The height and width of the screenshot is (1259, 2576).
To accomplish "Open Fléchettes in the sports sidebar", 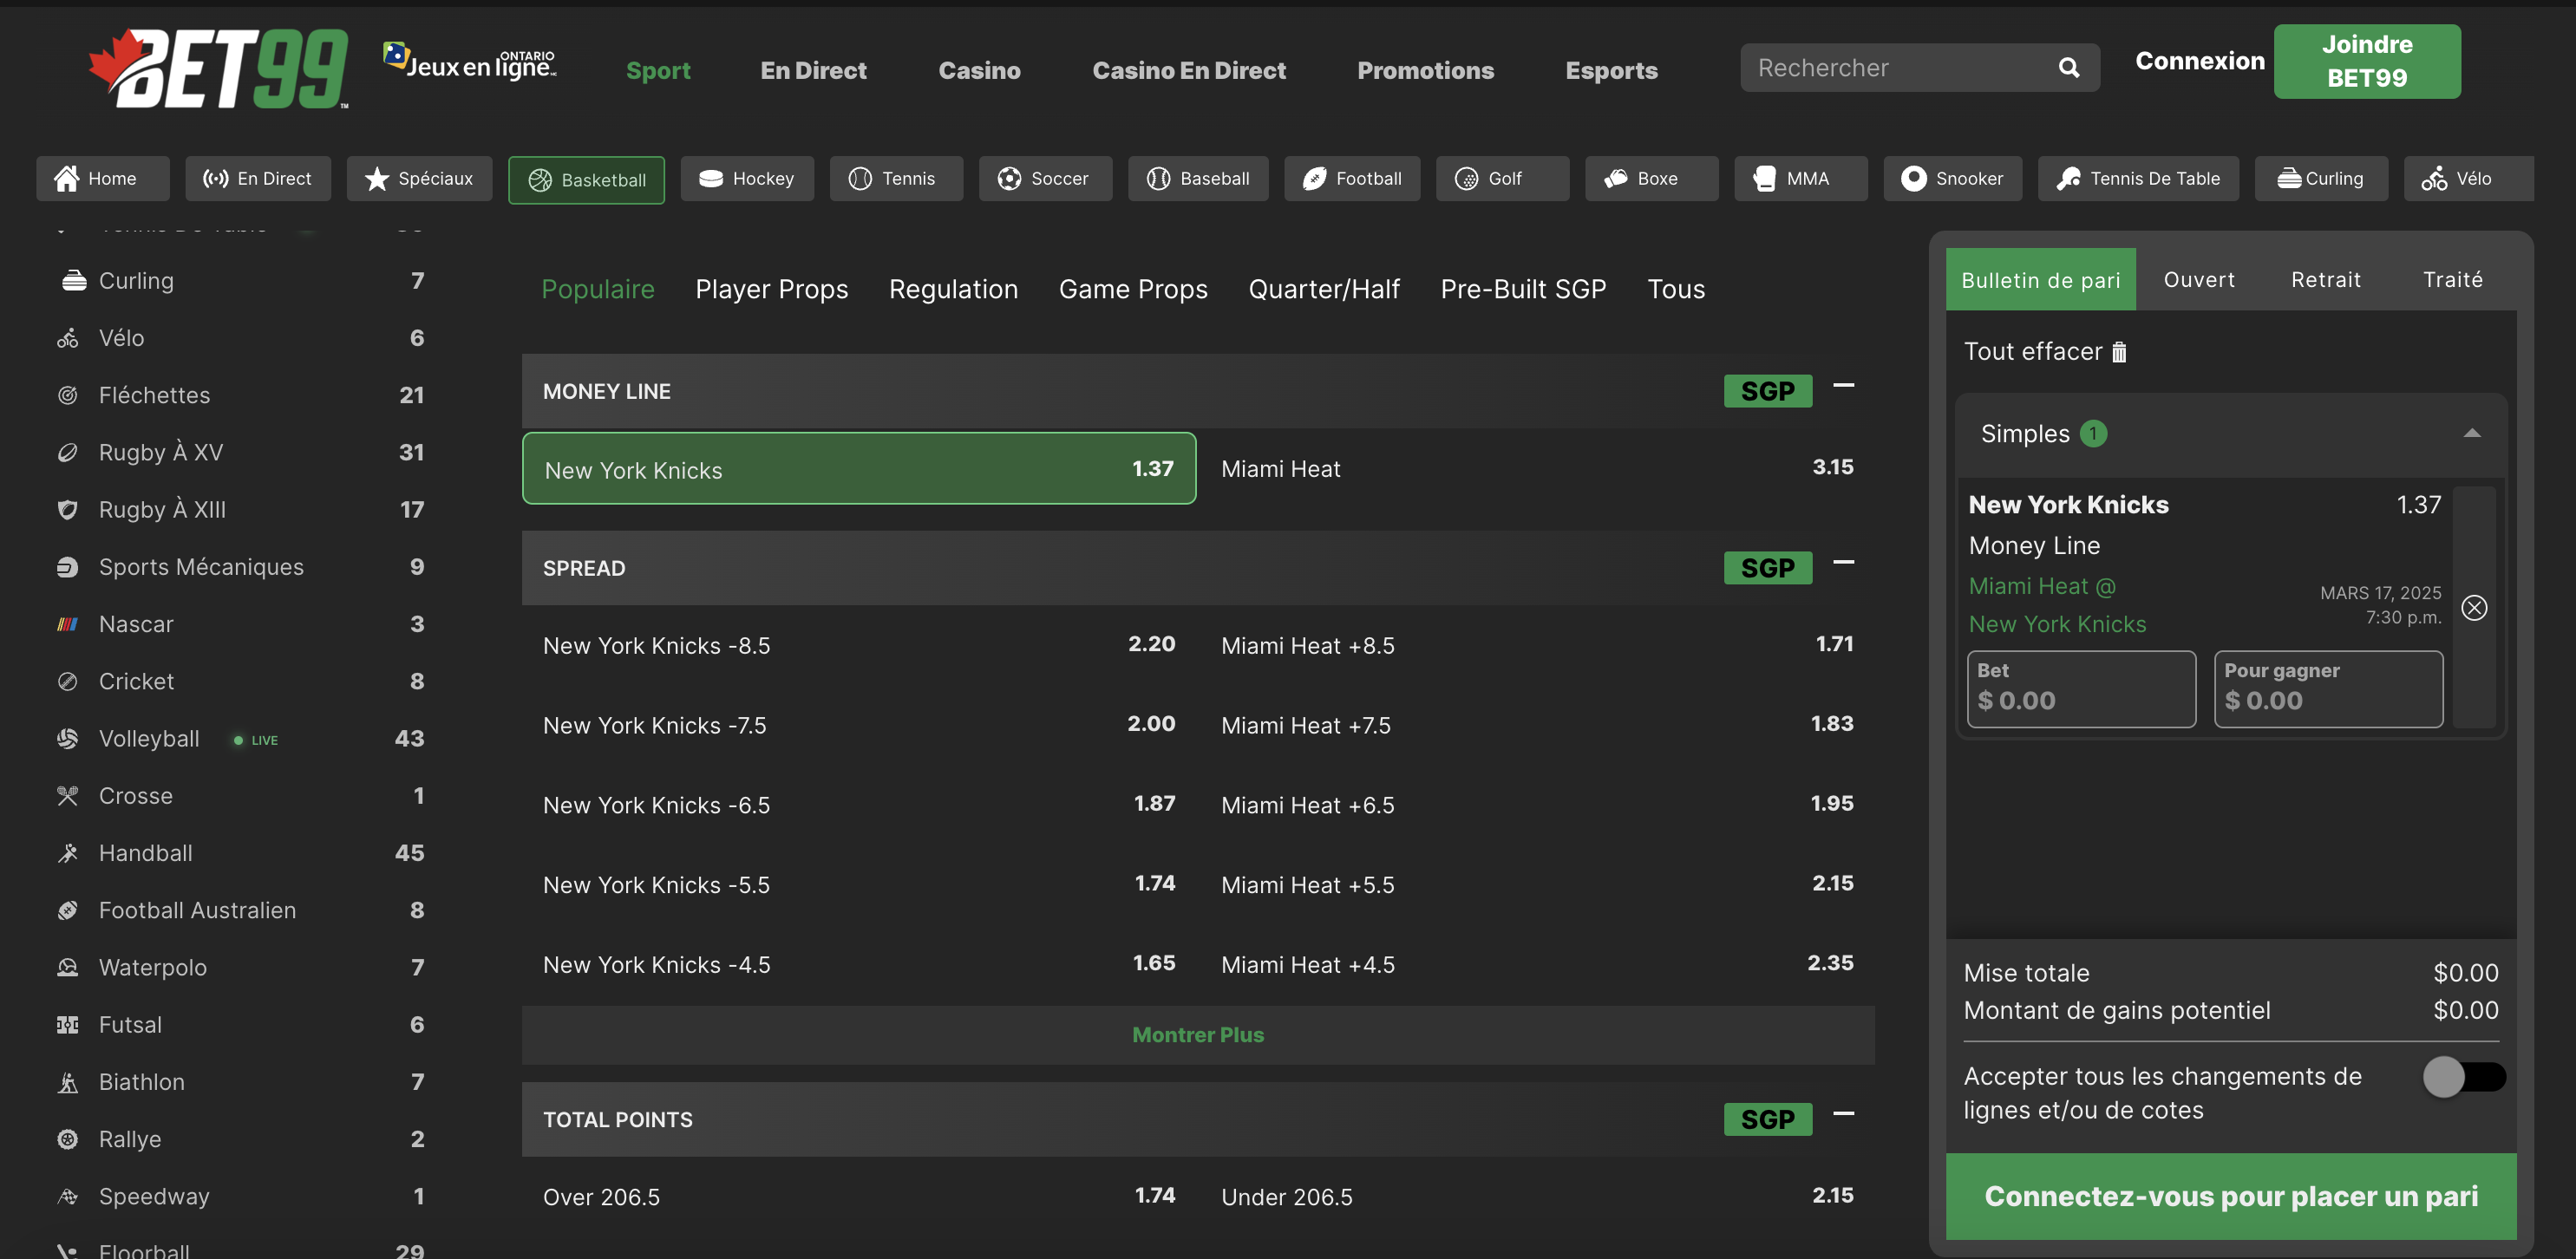I will coord(154,395).
